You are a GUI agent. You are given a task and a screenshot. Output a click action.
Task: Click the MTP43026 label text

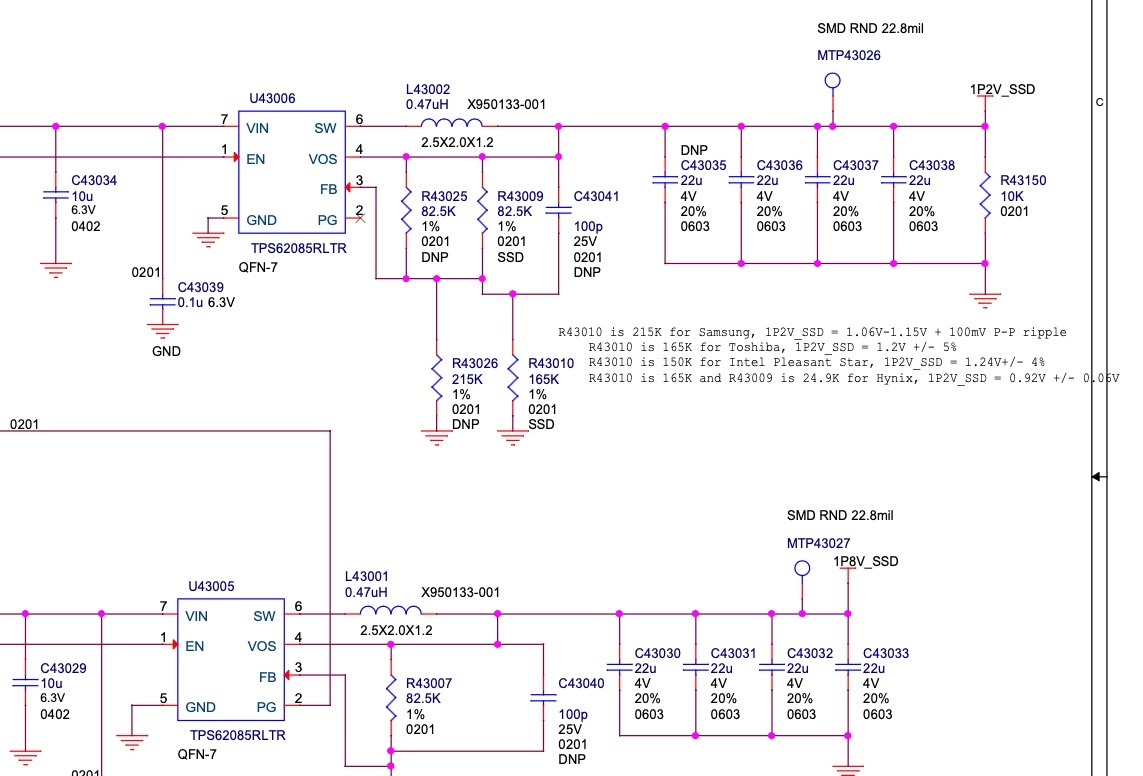(849, 55)
